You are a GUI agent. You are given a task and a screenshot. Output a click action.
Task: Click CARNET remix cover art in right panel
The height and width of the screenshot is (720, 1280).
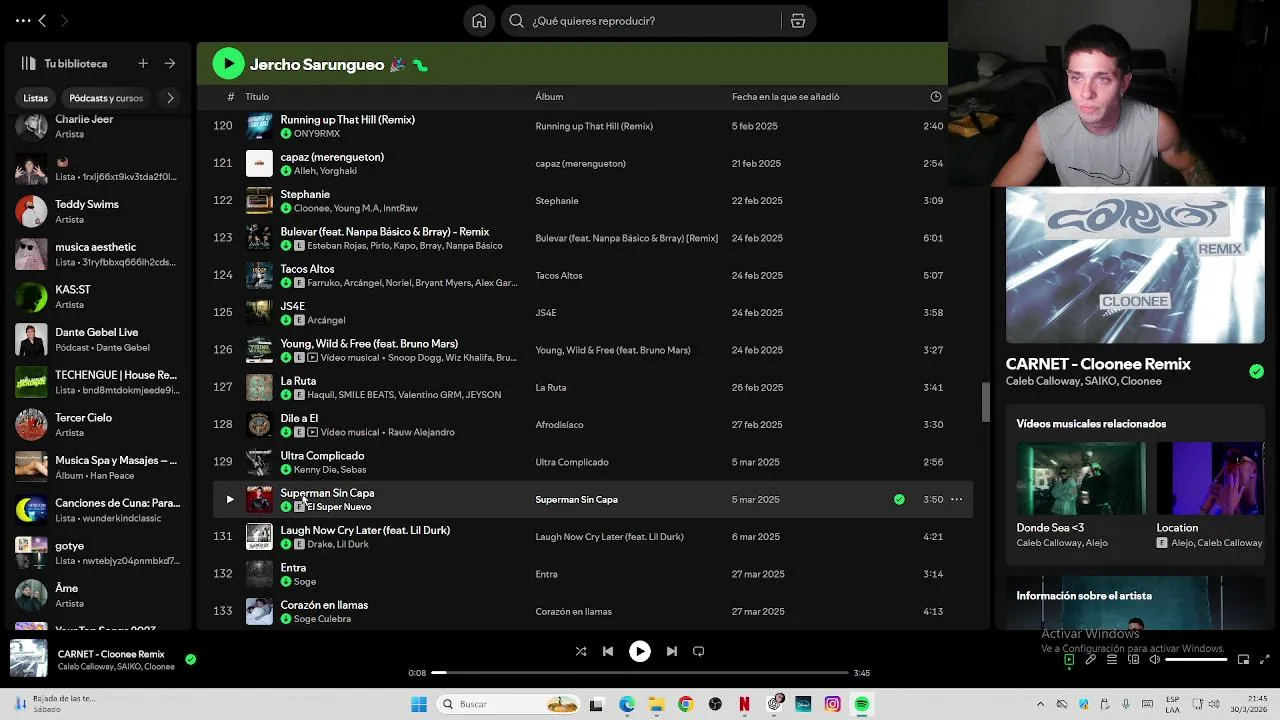click(1135, 265)
